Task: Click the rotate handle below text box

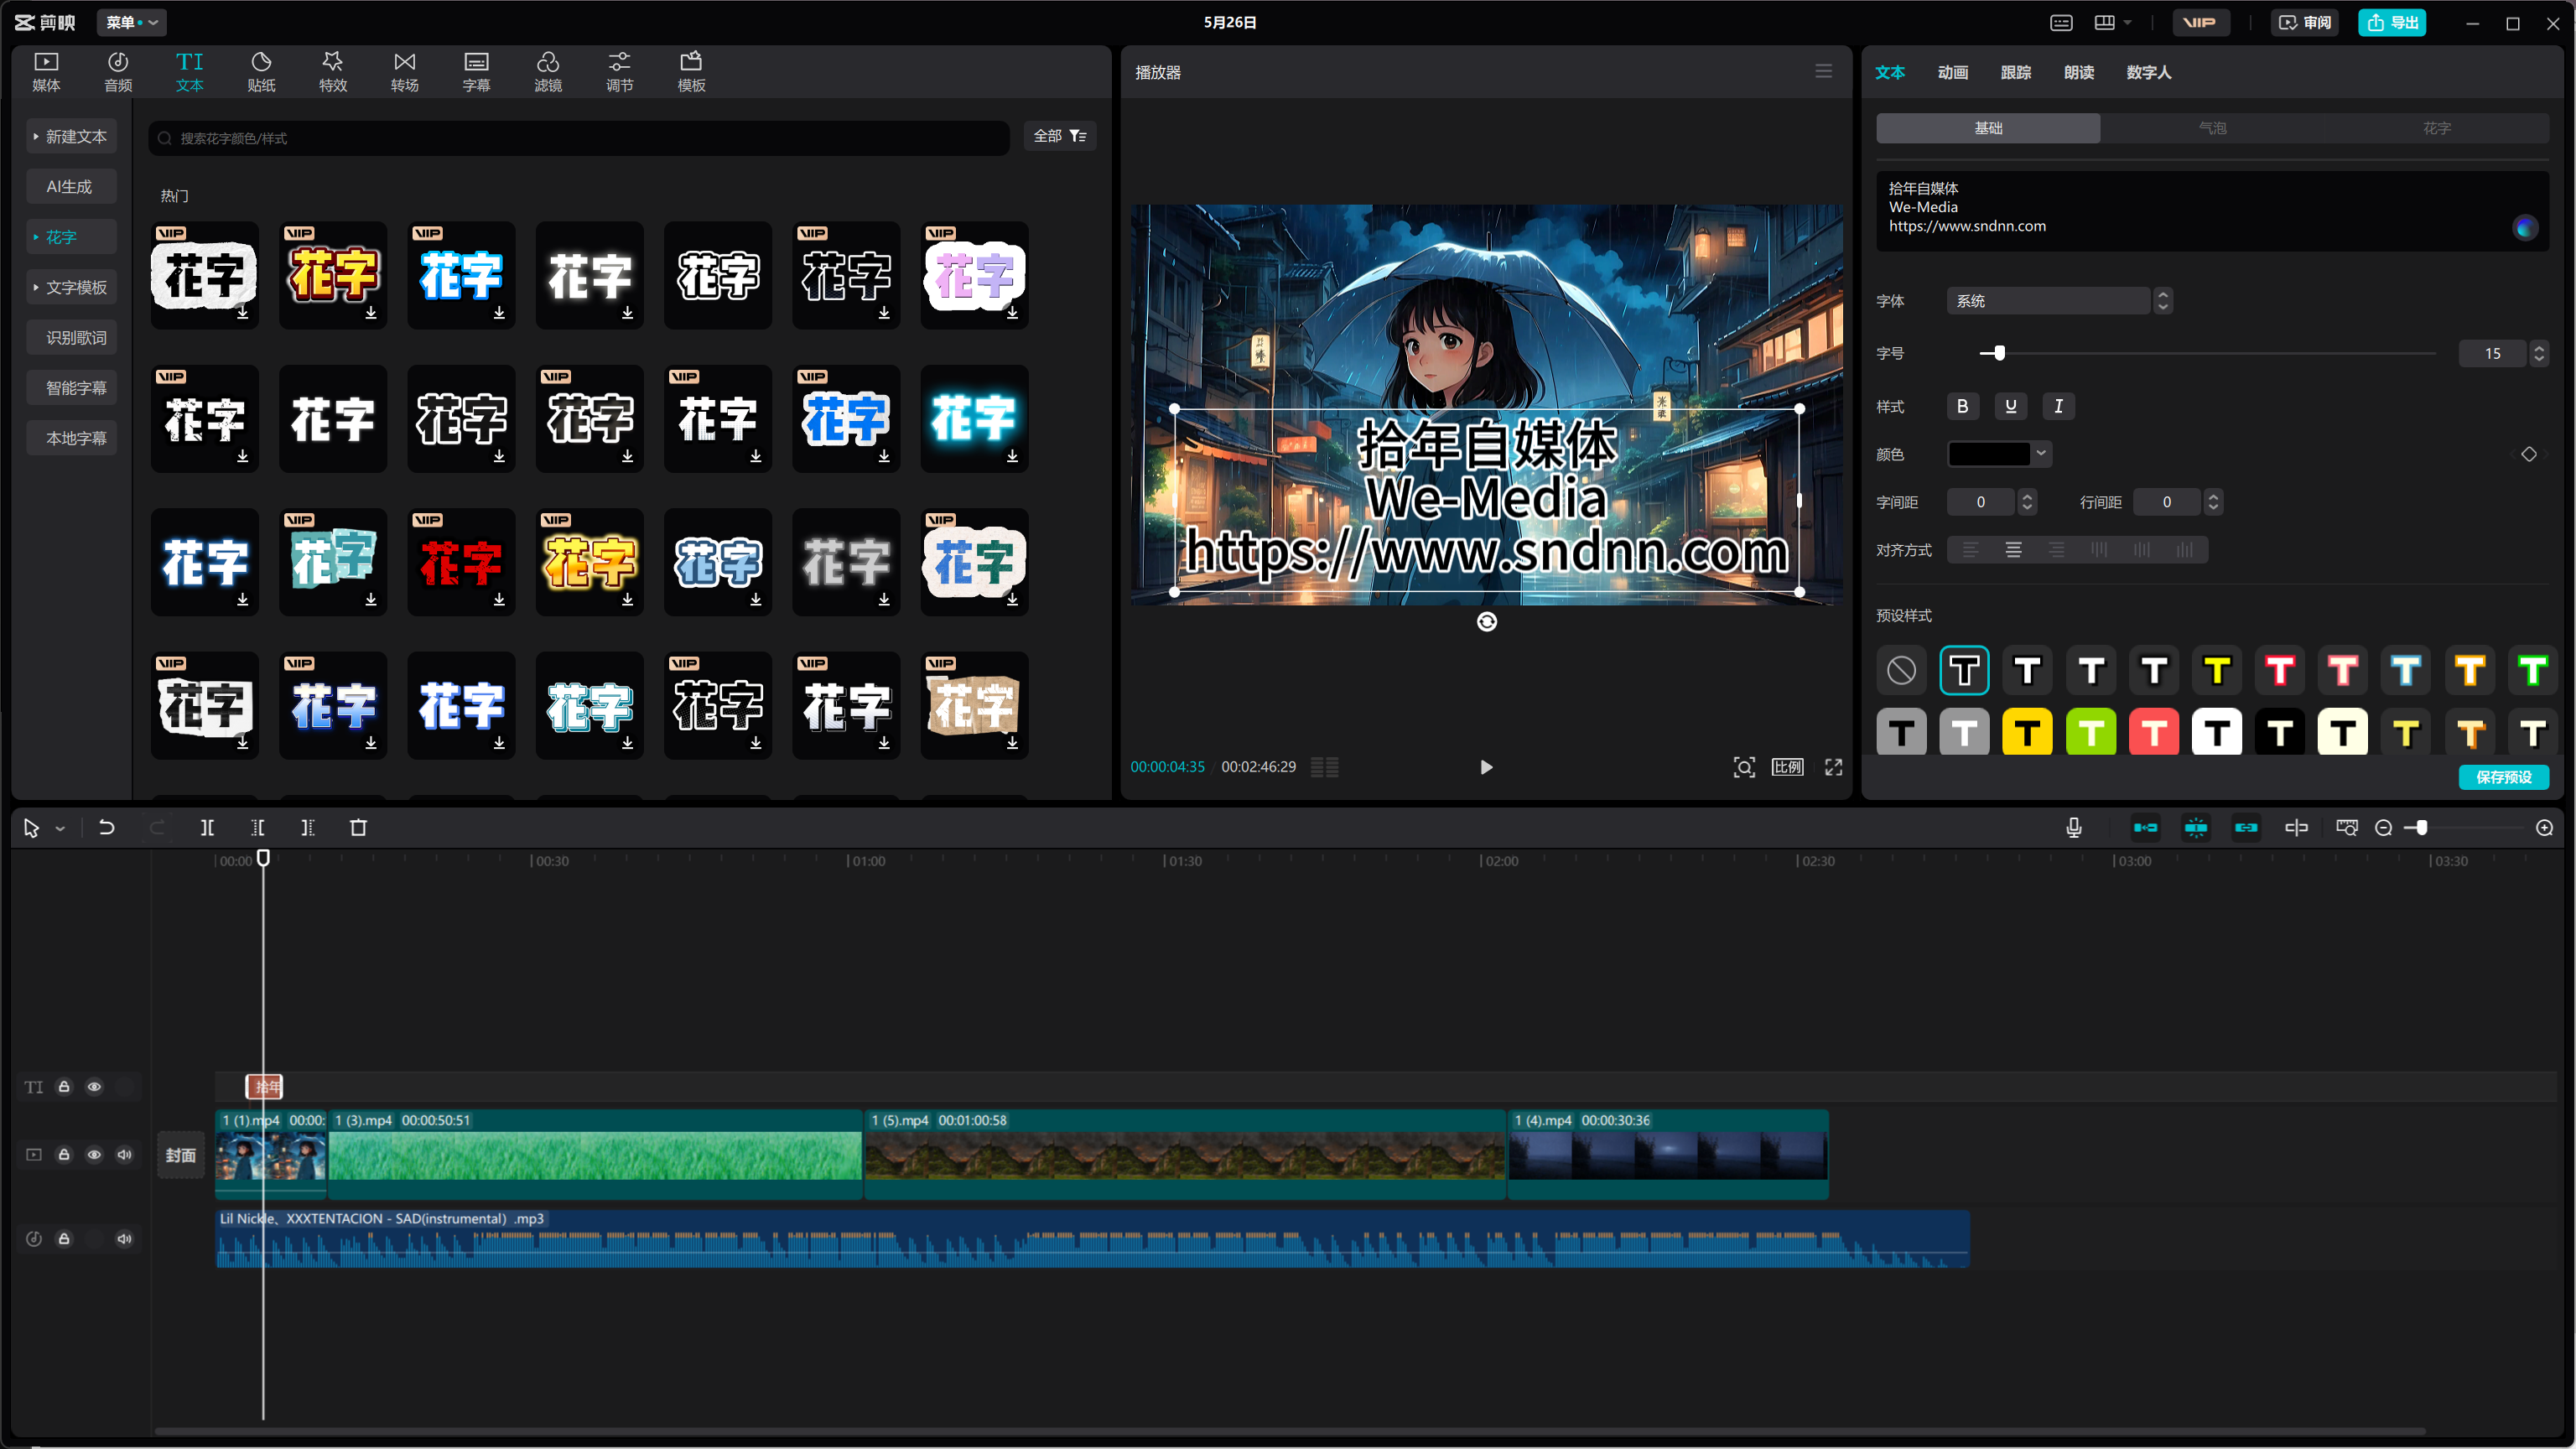Action: [1487, 622]
